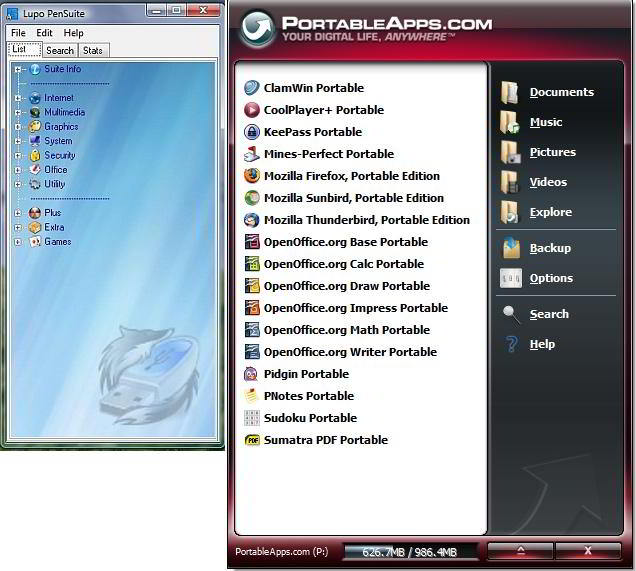The height and width of the screenshot is (571, 636).
Task: Expand the Extra tree node
Action: pyautogui.click(x=17, y=228)
